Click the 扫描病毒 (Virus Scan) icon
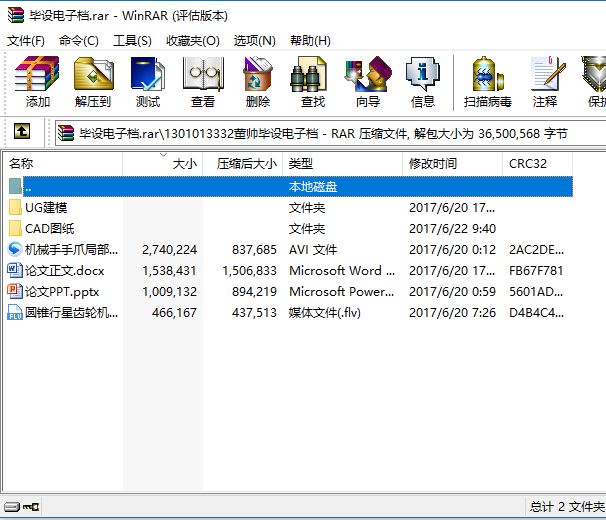Screen dimensions: 606x520 tap(488, 74)
